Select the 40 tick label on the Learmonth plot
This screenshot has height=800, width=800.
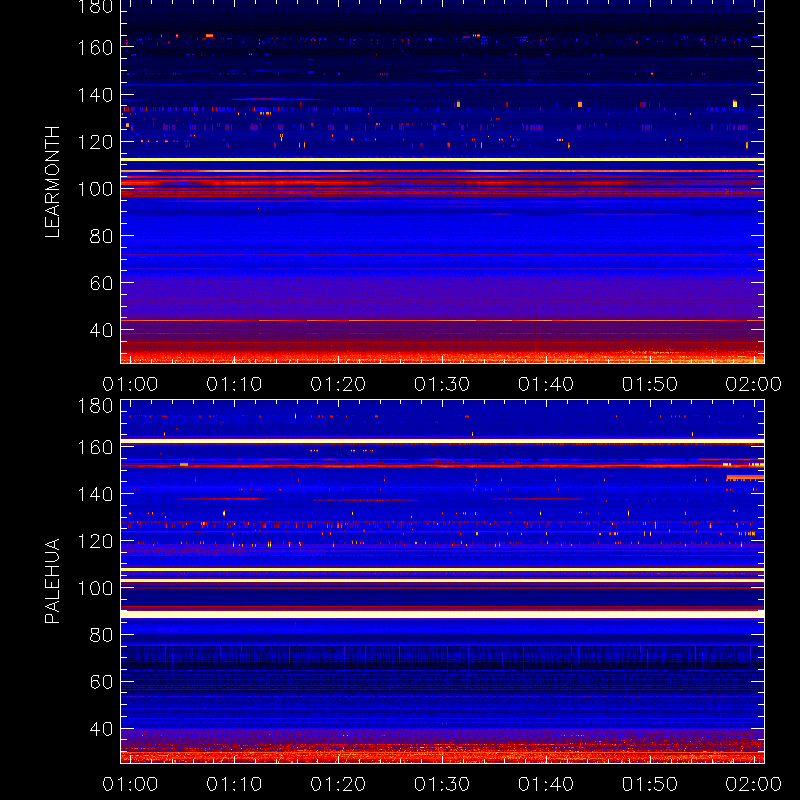101,330
